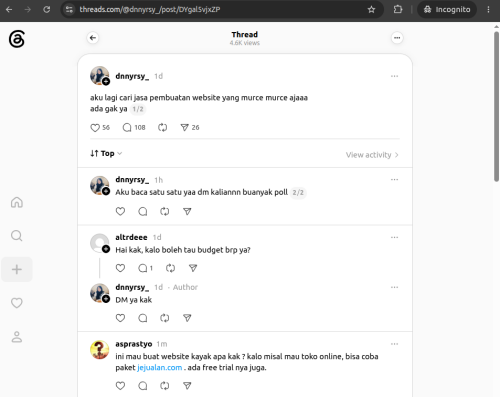Share asprastyo's comment

187,386
